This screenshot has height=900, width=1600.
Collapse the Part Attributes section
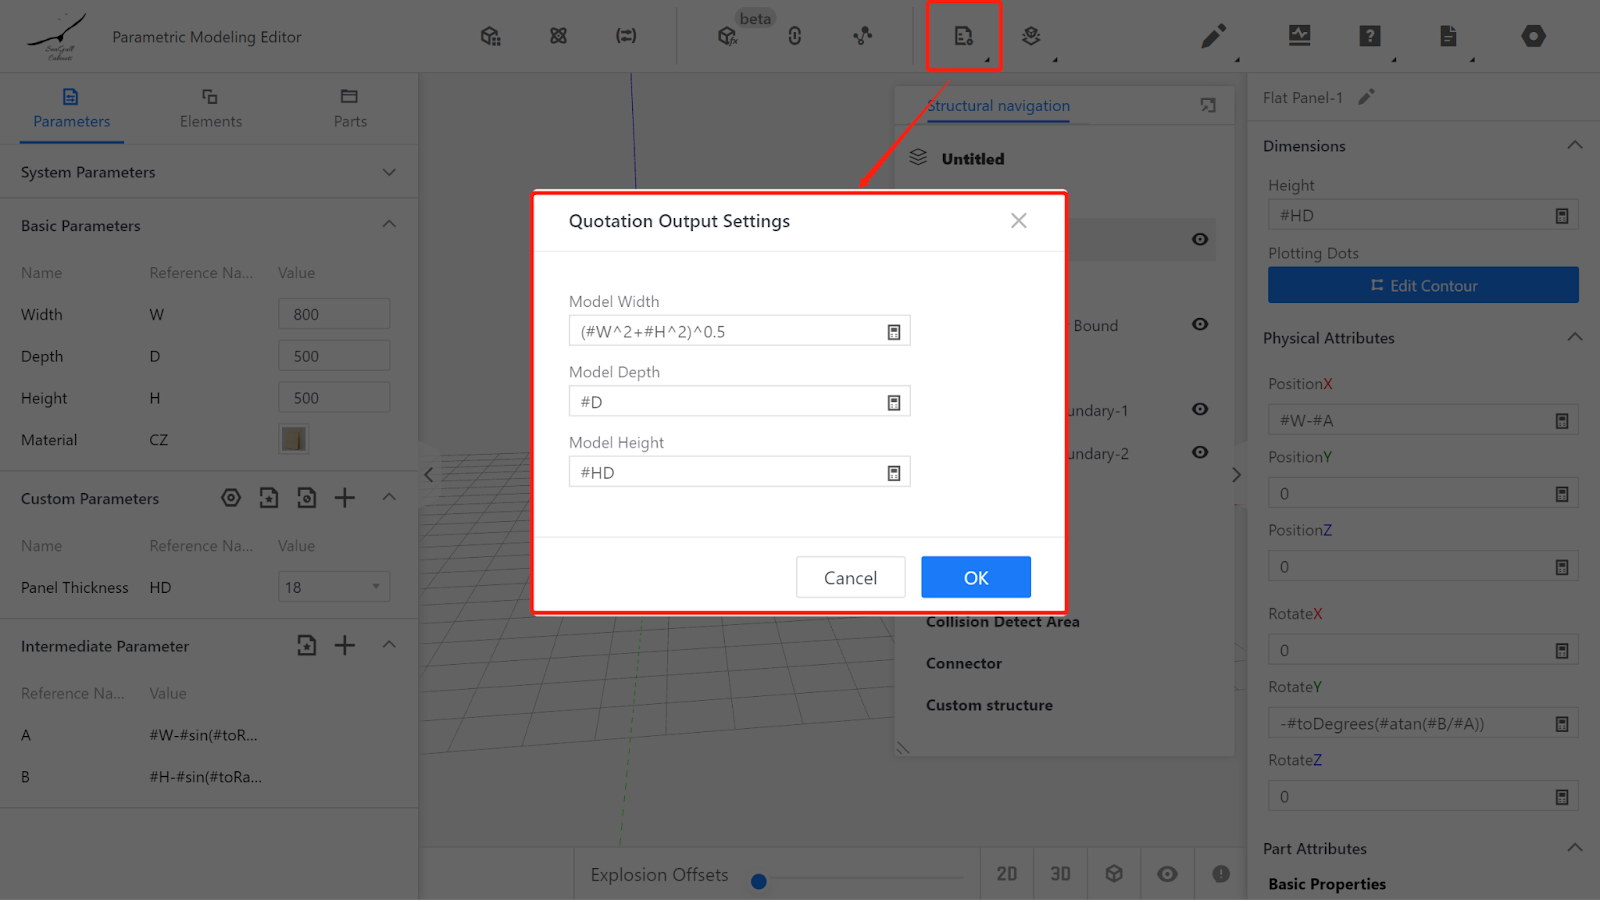click(1575, 848)
